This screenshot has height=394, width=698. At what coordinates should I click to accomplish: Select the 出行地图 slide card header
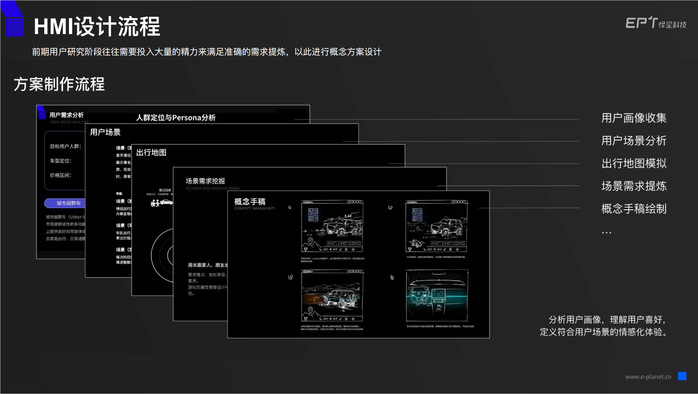[151, 152]
